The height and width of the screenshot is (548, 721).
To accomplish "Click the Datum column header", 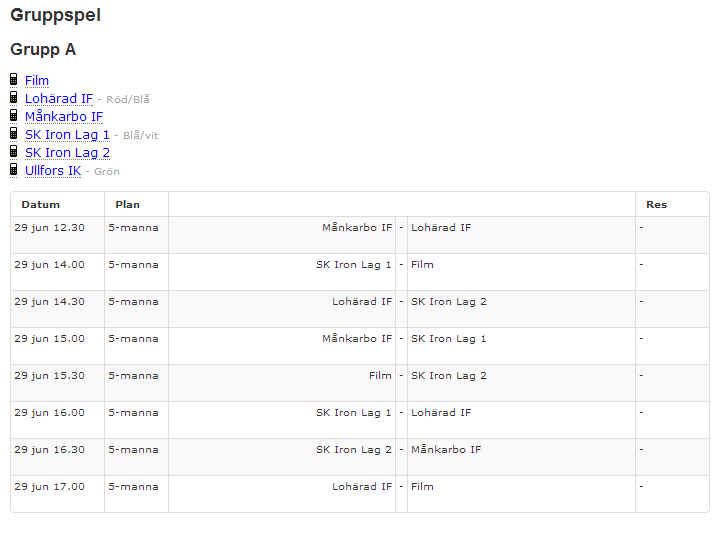I will coord(41,205).
